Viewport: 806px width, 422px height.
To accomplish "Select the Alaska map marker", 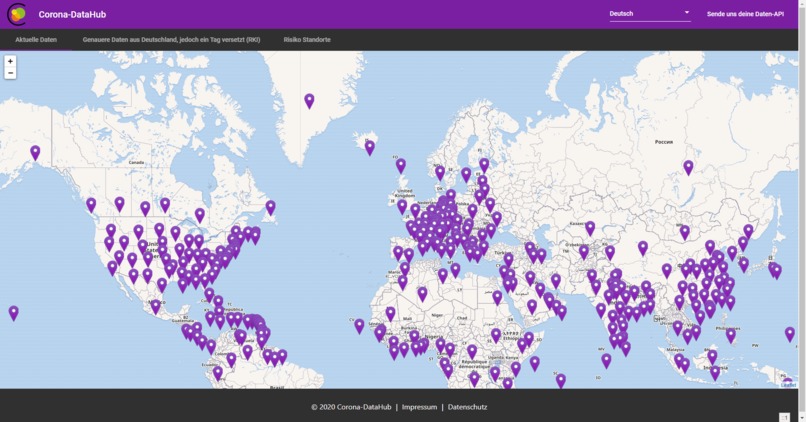I will (x=35, y=153).
